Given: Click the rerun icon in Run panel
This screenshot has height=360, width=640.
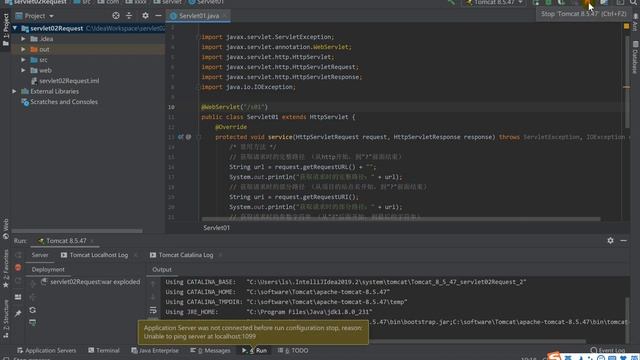Looking at the screenshot, I should (18, 255).
